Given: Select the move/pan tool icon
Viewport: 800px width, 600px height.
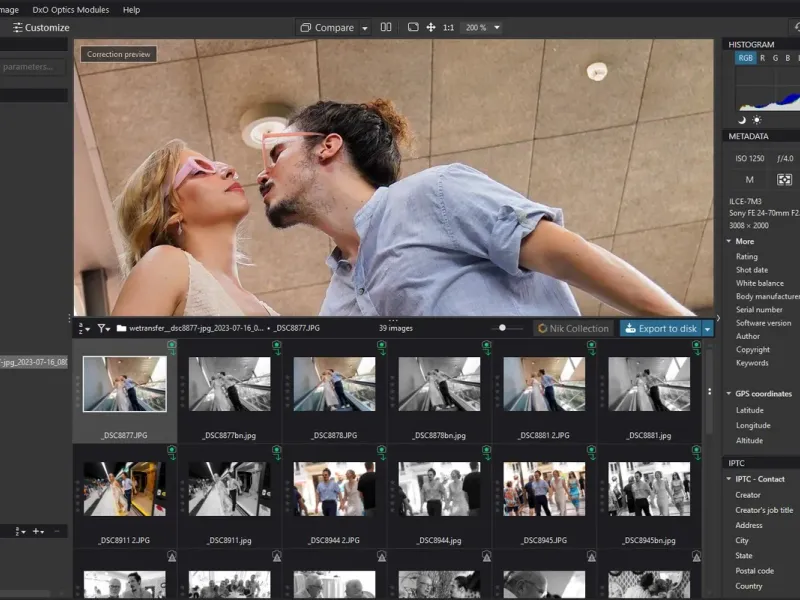Looking at the screenshot, I should click(431, 28).
